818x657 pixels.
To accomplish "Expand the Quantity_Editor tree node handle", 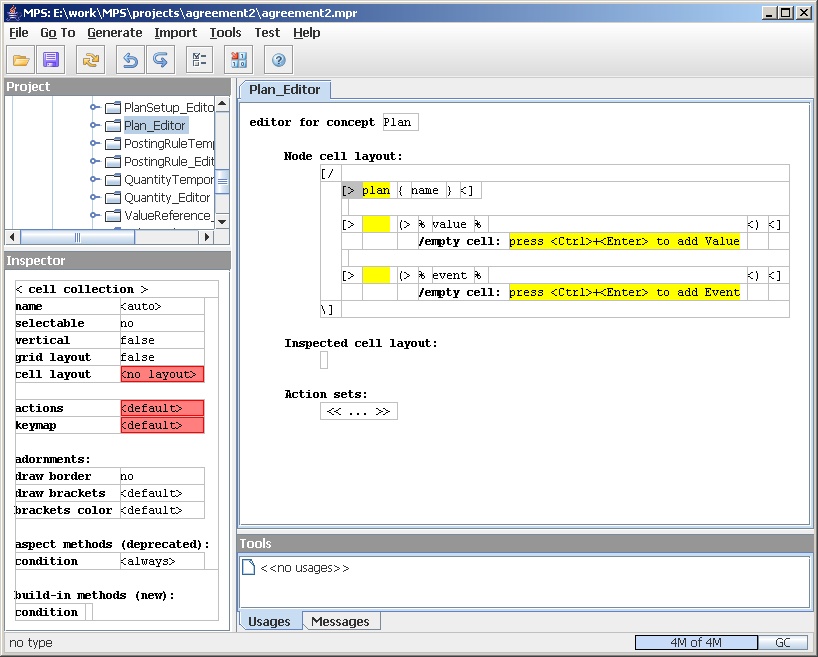I will pyautogui.click(x=95, y=198).
